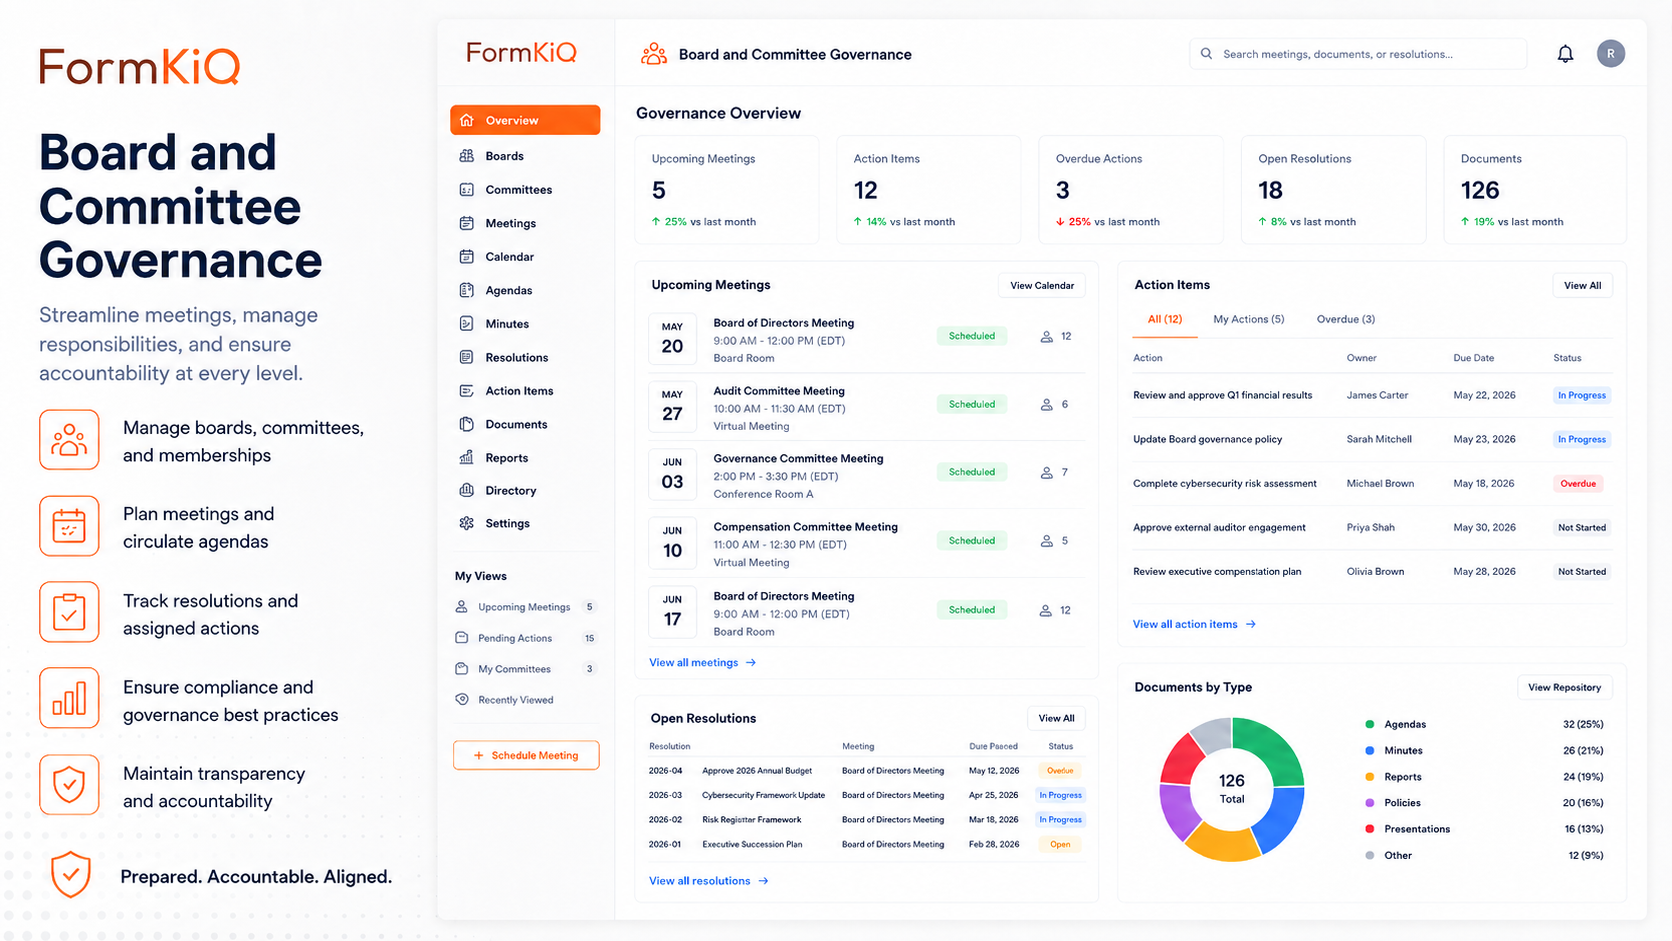Click attendees icon for Compensation Committee Meeting
The width and height of the screenshot is (1672, 941).
1046,541
